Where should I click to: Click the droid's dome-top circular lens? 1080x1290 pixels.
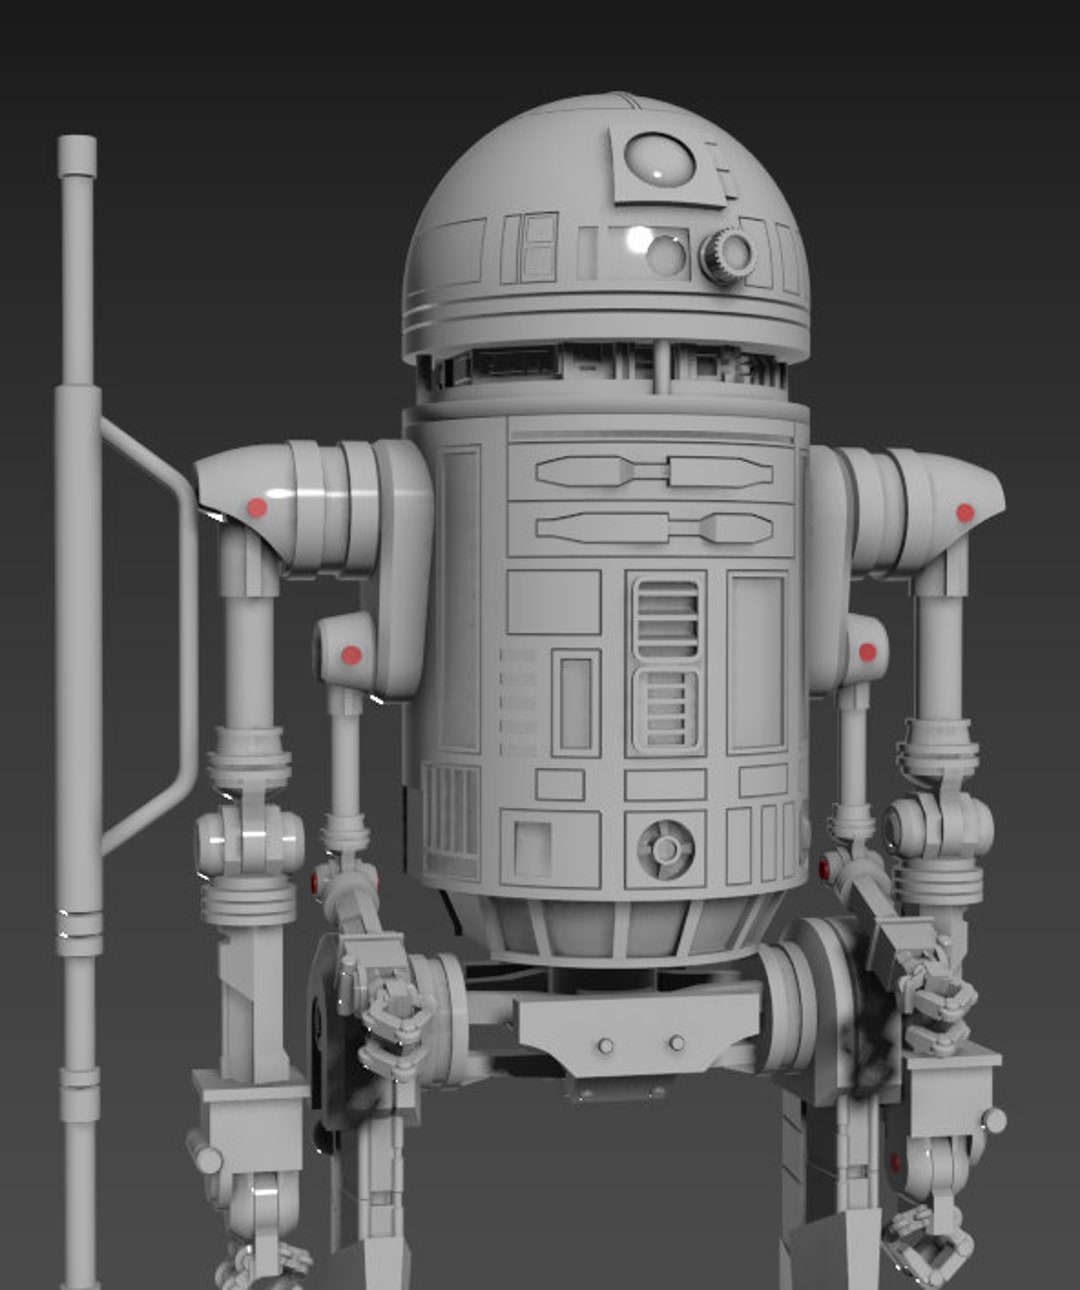tap(660, 160)
